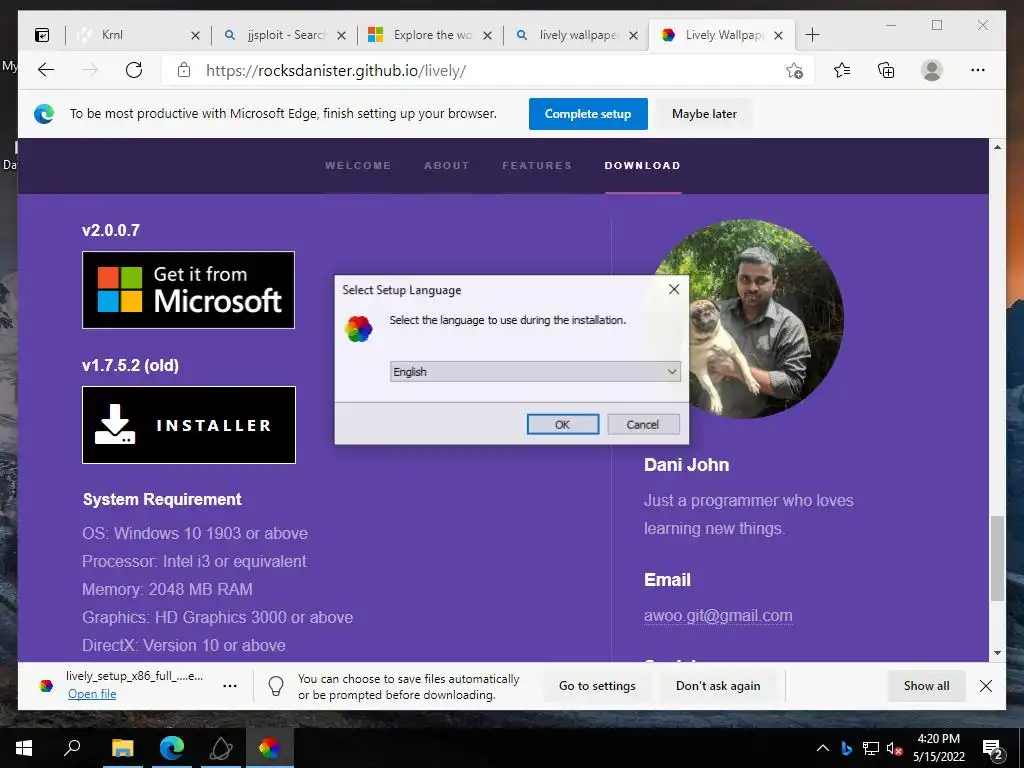Click Maybe later button

point(704,114)
